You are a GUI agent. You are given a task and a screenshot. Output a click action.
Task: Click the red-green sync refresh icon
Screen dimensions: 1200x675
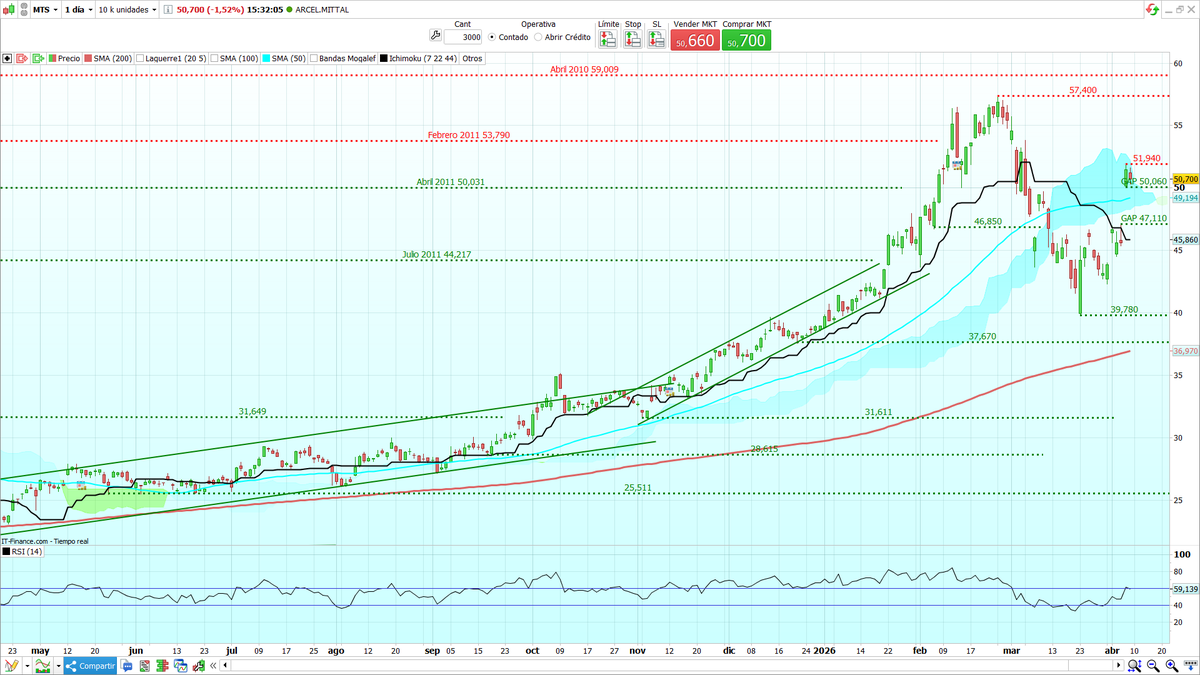1151,9
